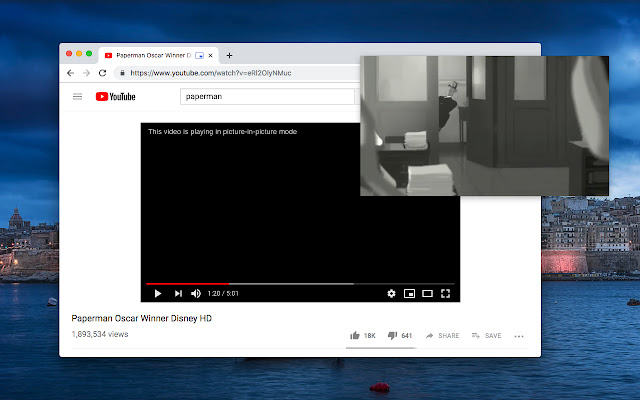Dislike the video with thumbs down
Image resolution: width=640 pixels, height=400 pixels.
point(393,336)
